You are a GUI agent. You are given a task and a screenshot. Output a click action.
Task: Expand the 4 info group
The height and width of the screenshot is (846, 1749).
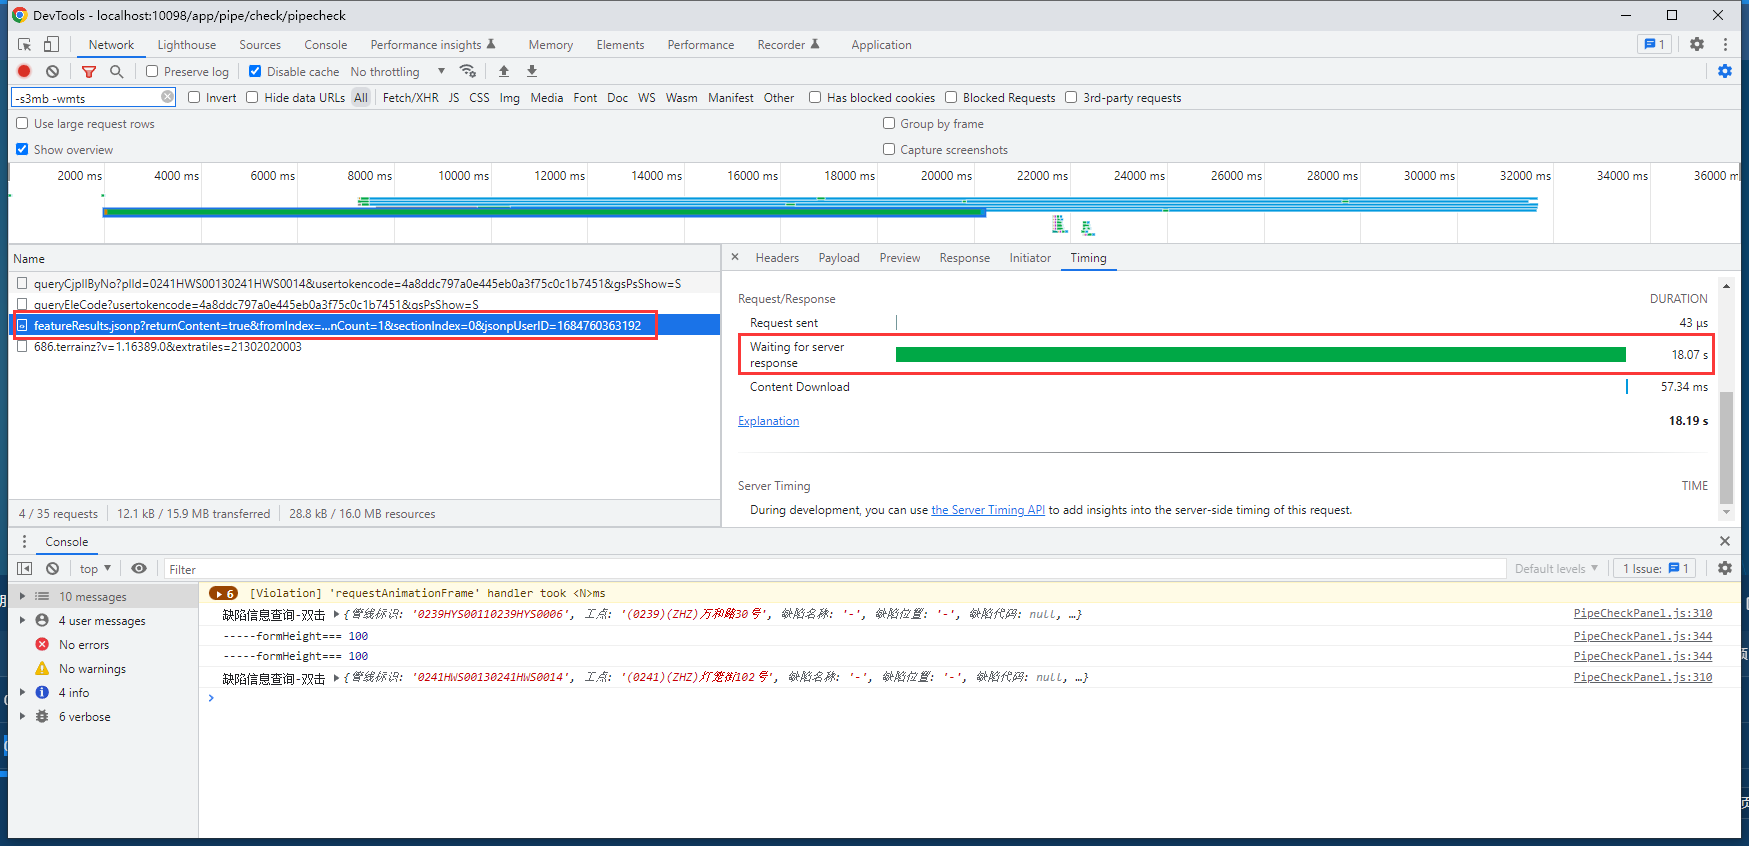(x=22, y=692)
